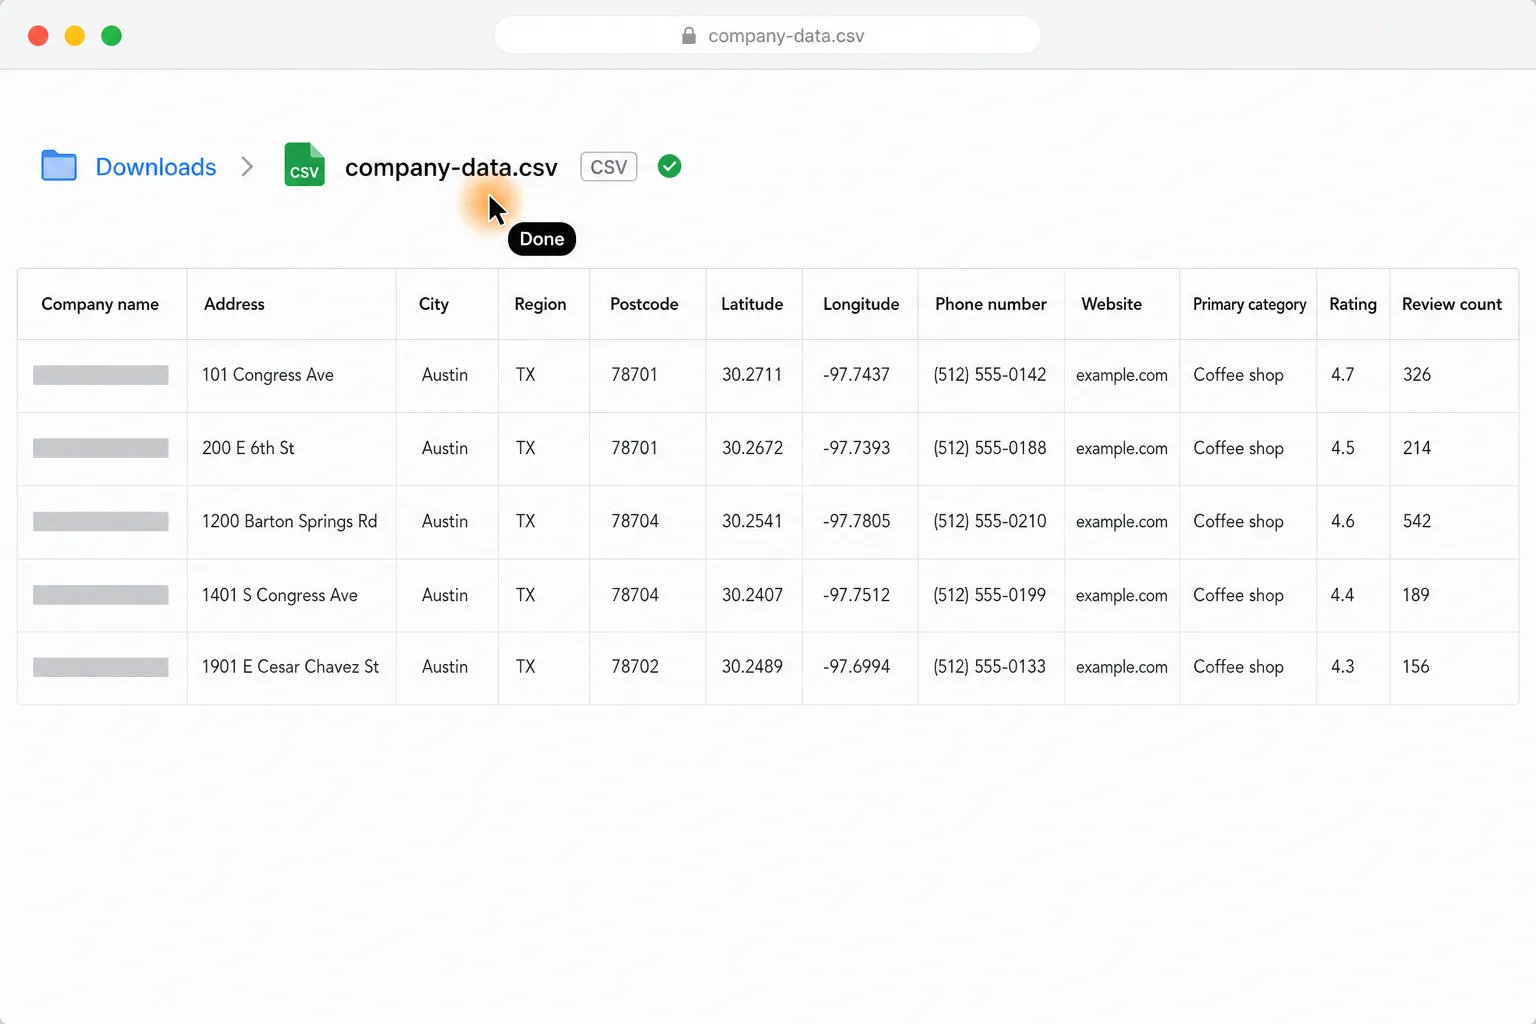Click latitude value 30.2672
1536x1024 pixels.
click(x=752, y=448)
